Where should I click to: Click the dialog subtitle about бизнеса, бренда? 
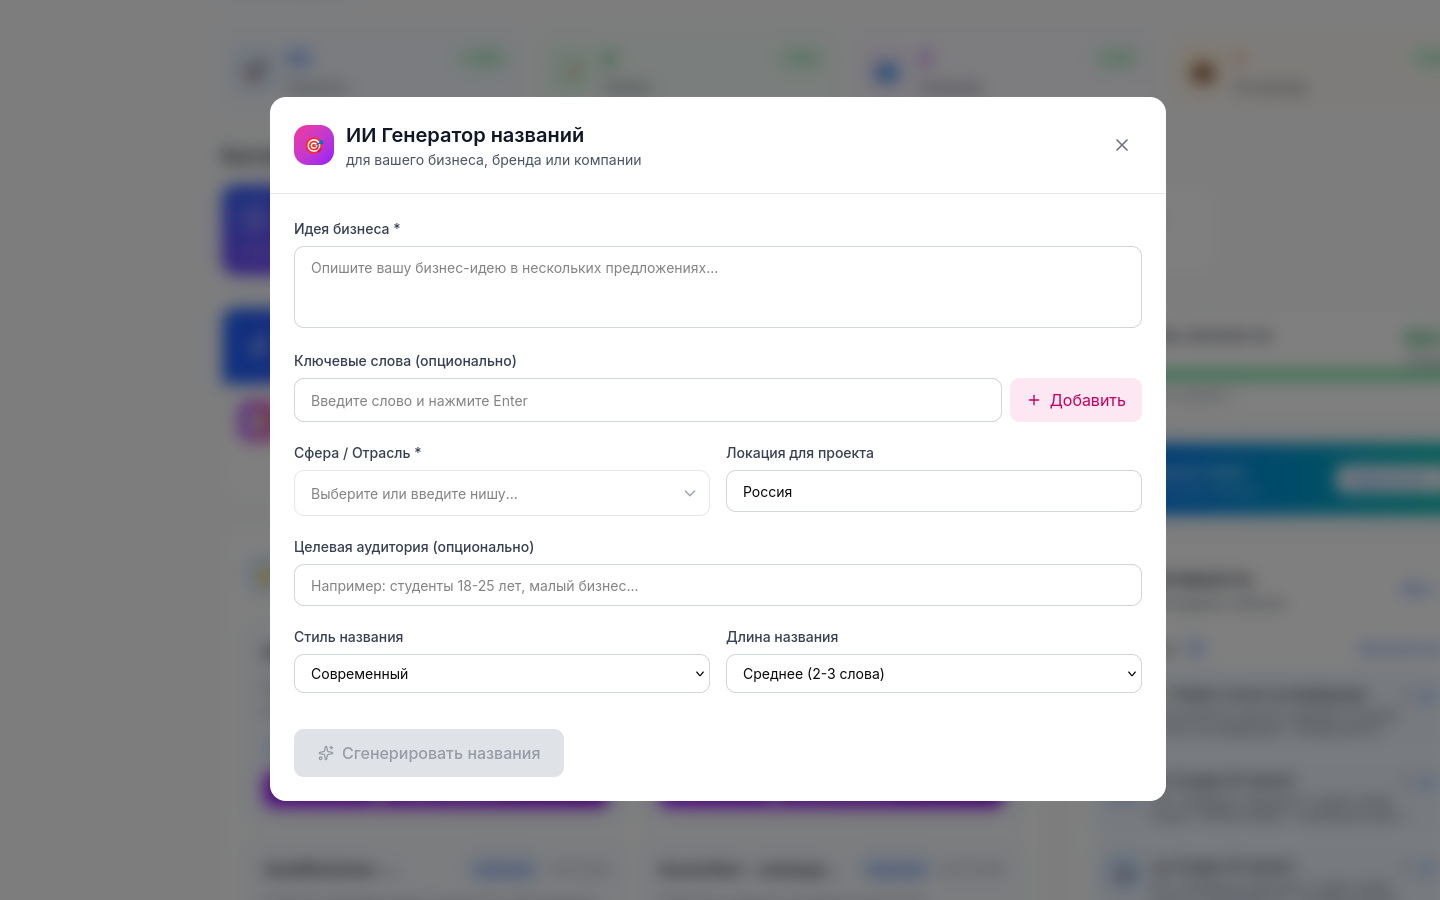pyautogui.click(x=494, y=160)
